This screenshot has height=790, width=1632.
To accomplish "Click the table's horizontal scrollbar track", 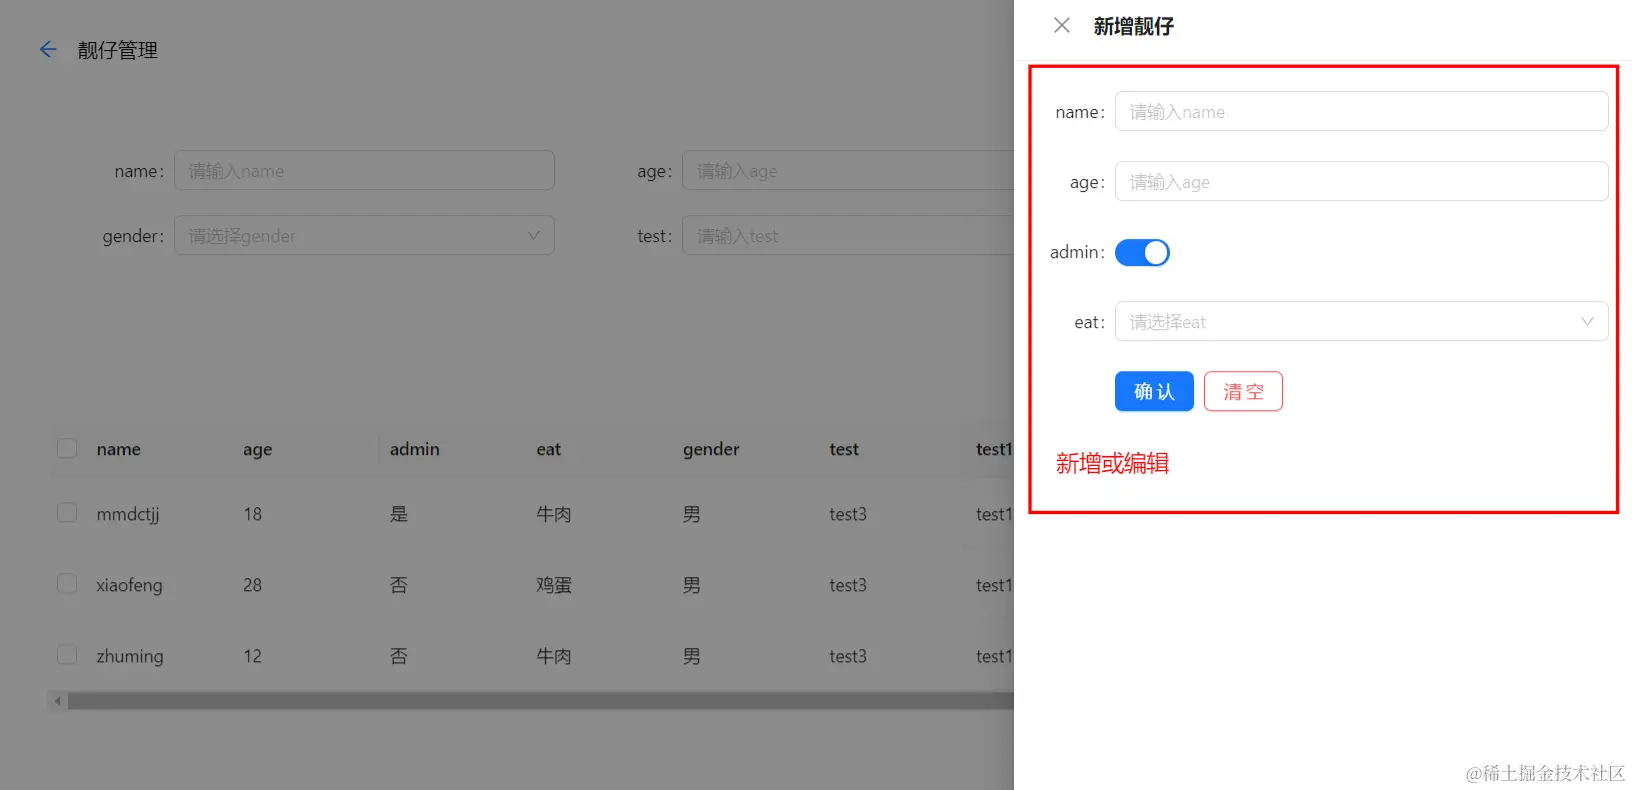I will click(x=540, y=702).
